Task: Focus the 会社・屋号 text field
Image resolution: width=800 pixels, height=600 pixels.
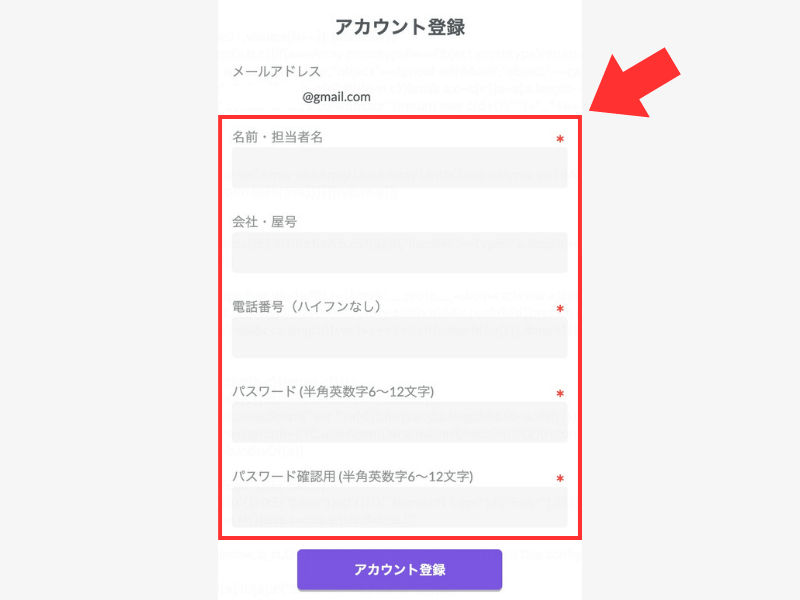Action: pos(399,253)
